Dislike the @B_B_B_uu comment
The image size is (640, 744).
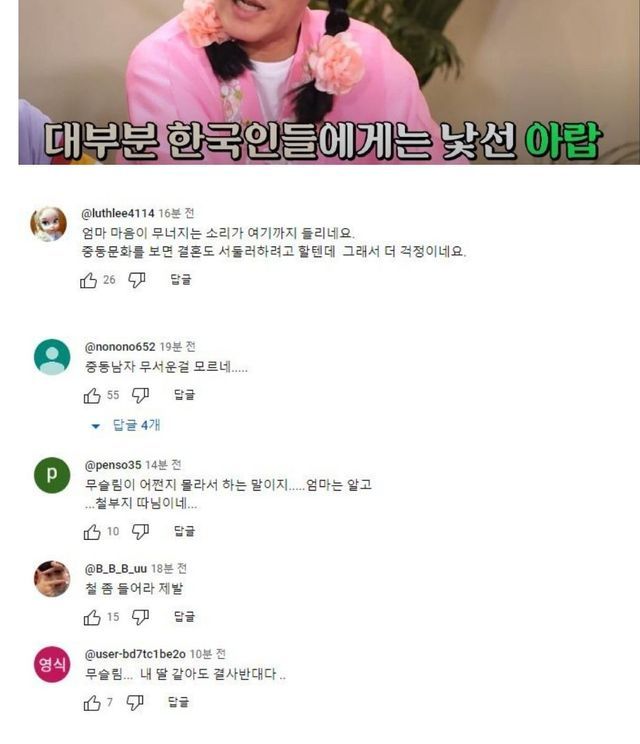click(x=140, y=617)
